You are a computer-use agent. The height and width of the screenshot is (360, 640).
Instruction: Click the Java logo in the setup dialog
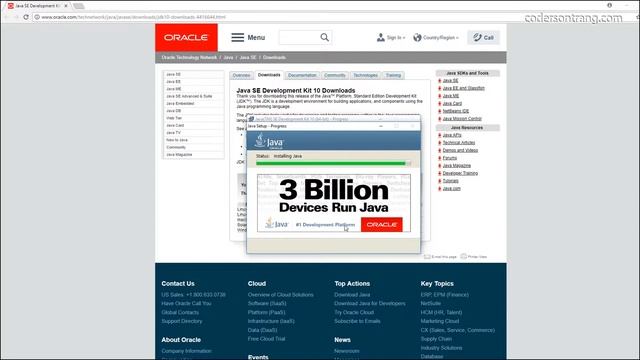pyautogui.click(x=269, y=141)
